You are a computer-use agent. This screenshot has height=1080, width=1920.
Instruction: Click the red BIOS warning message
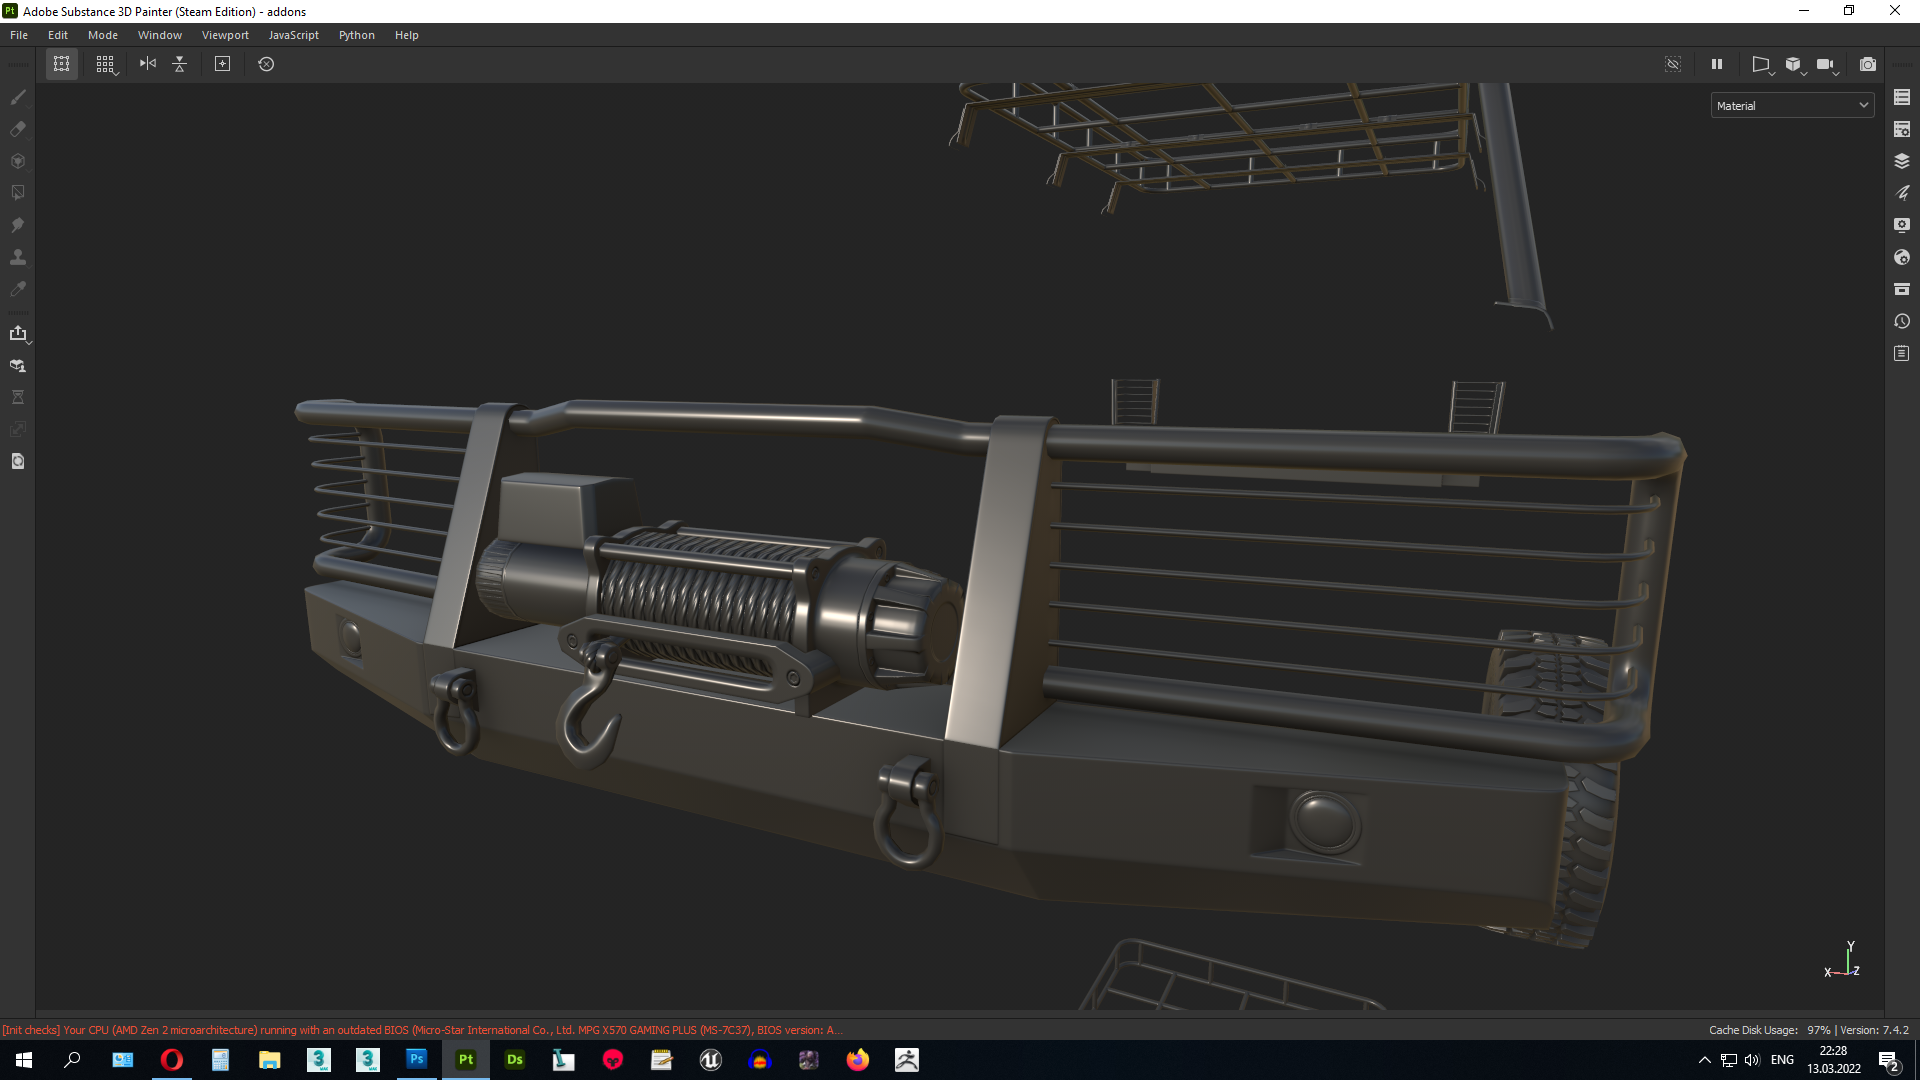(x=420, y=1030)
